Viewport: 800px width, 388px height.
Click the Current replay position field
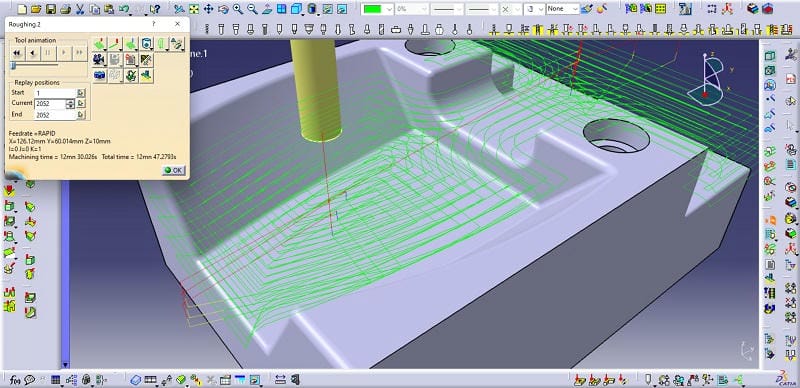click(51, 104)
